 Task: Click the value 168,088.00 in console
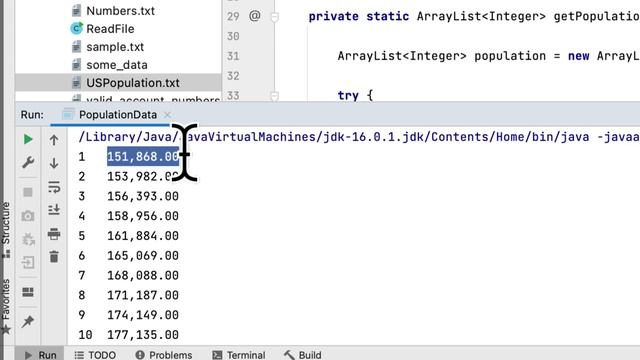click(x=143, y=276)
